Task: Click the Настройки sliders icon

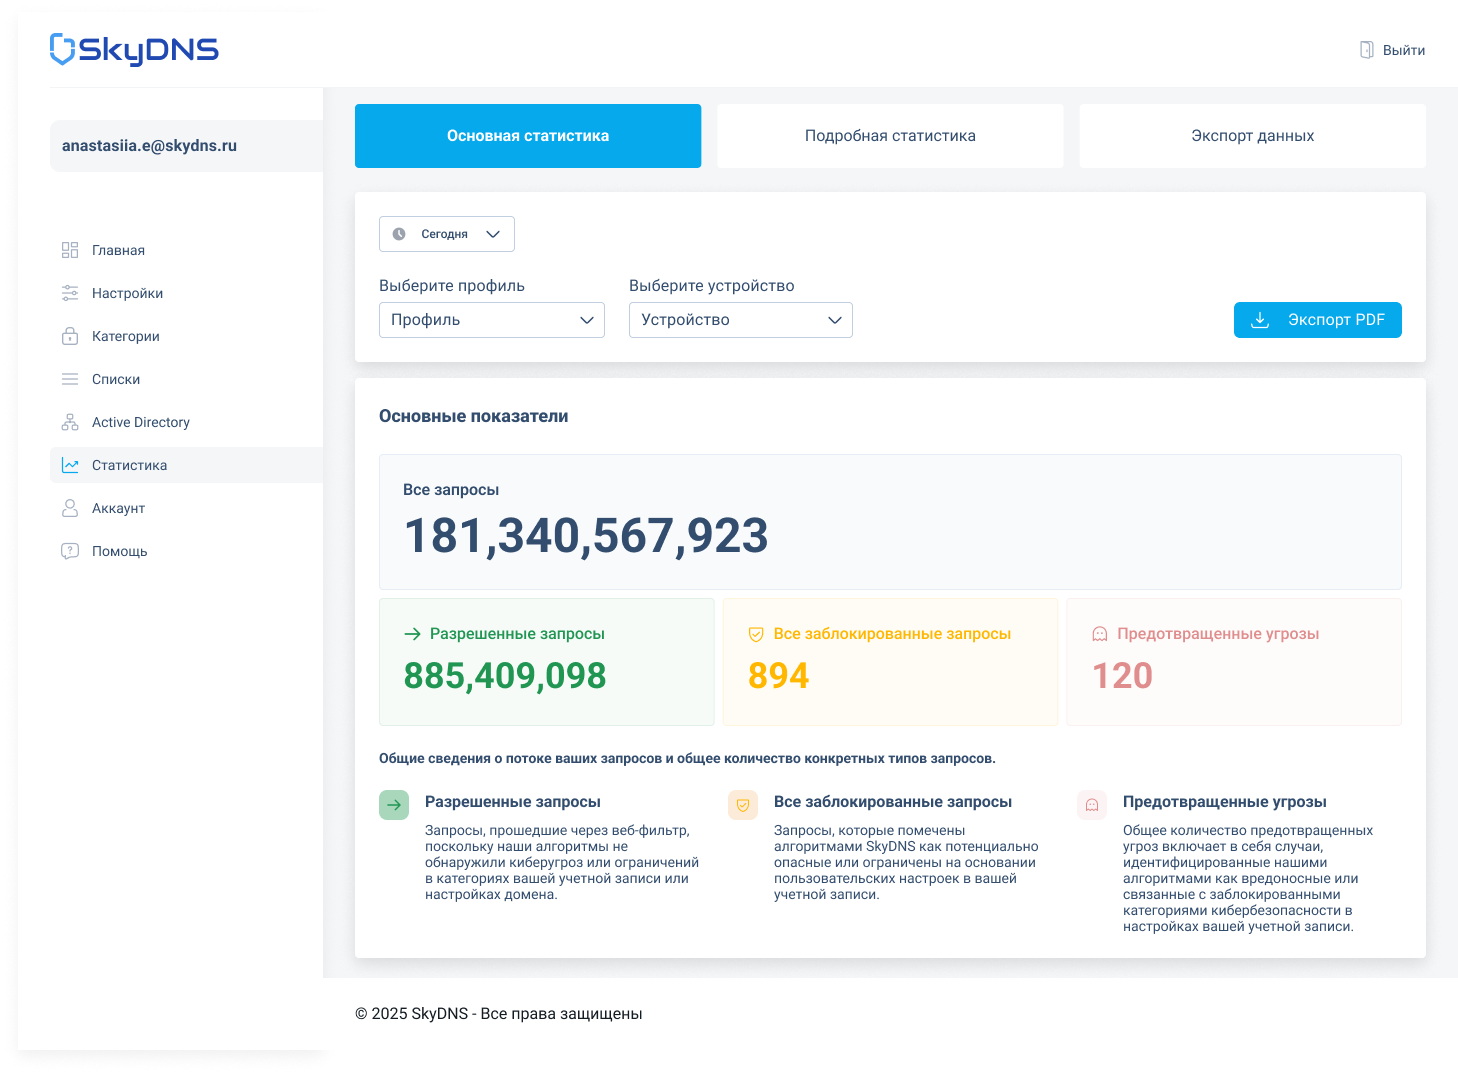Action: pyautogui.click(x=70, y=293)
